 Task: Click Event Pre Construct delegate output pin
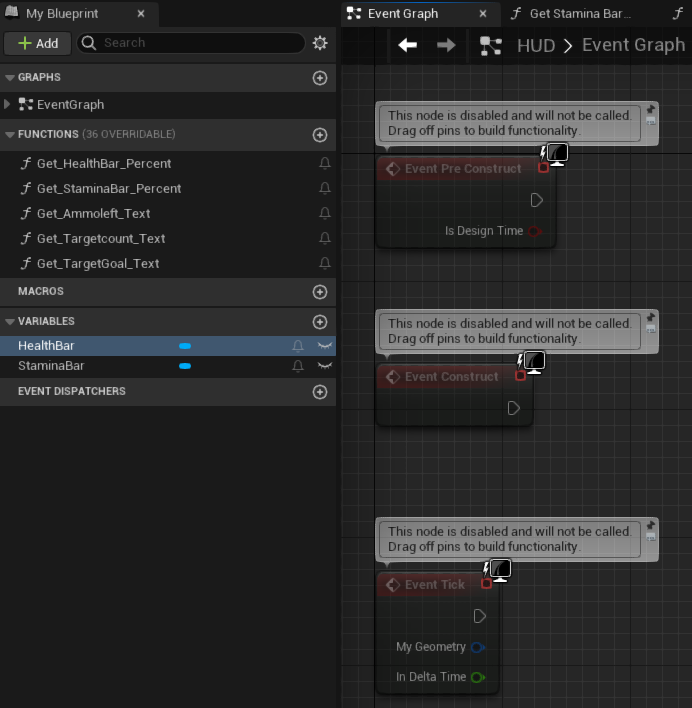(543, 168)
